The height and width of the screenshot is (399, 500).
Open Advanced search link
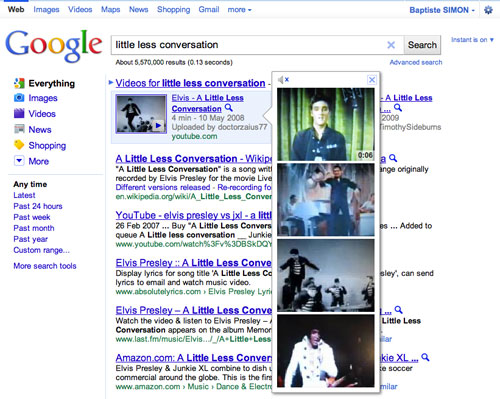(x=416, y=62)
